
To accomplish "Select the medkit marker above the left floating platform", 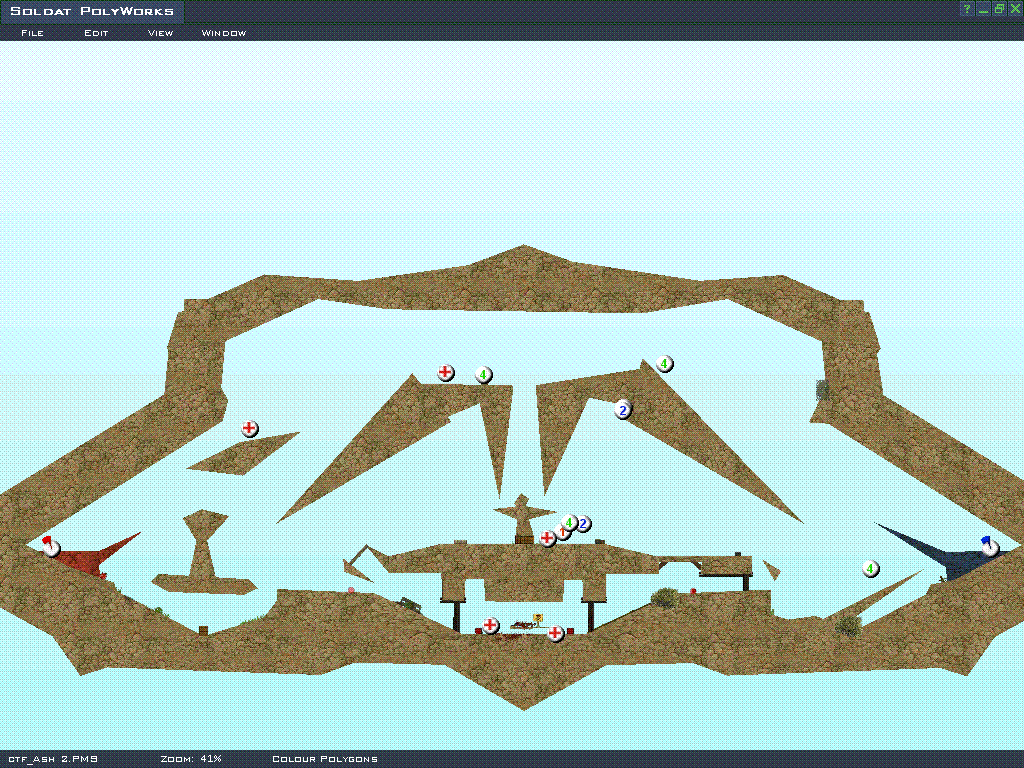I will [250, 429].
